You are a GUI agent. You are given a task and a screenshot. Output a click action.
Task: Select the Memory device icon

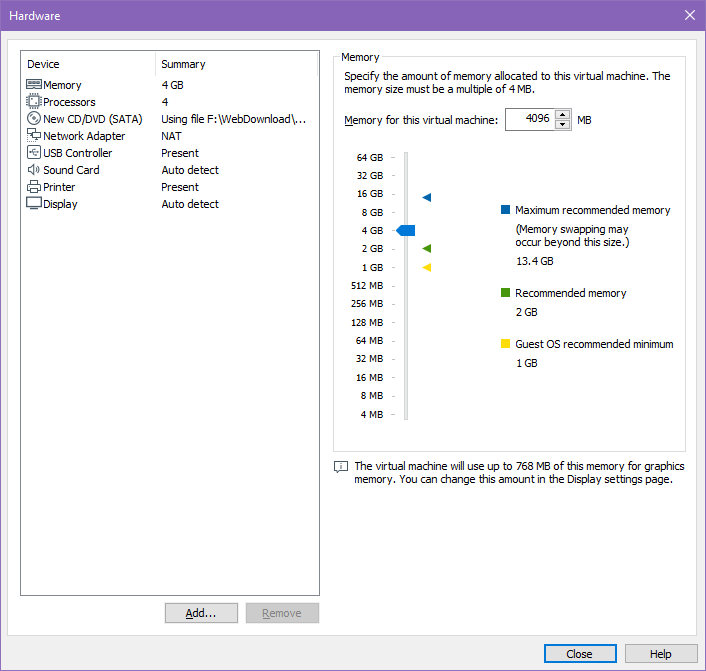pos(34,85)
